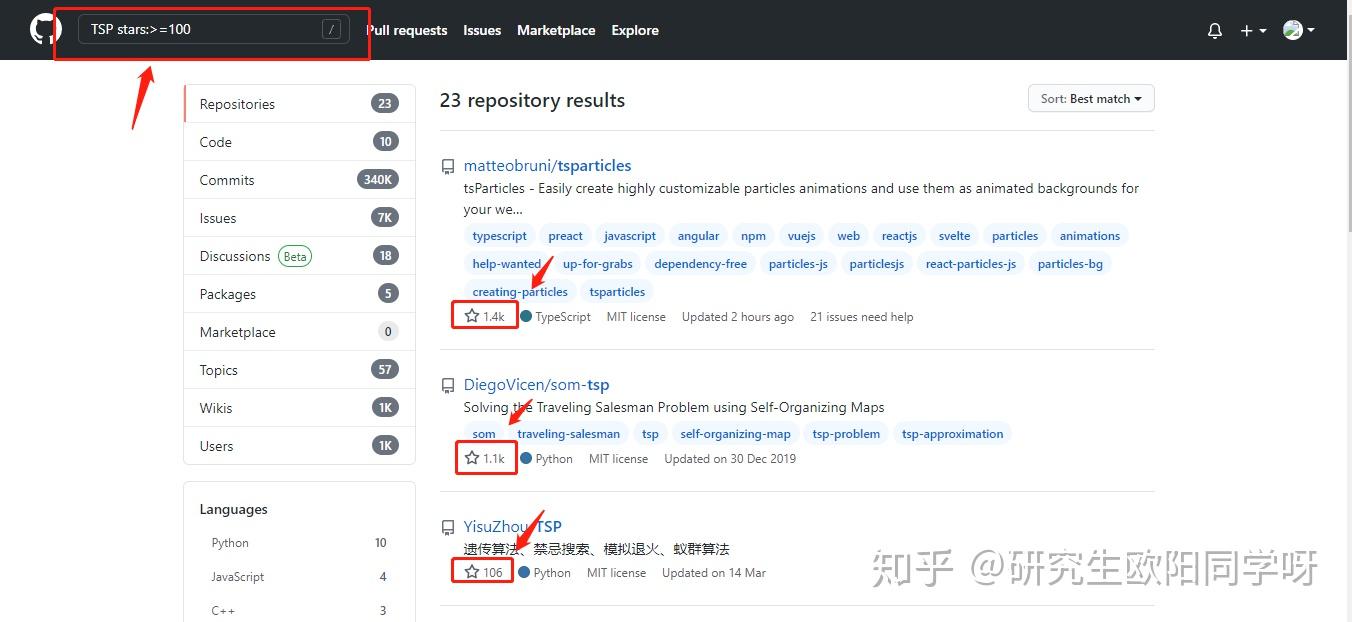
Task: Open the matteobruni/tsparticles repository
Action: tap(547, 165)
